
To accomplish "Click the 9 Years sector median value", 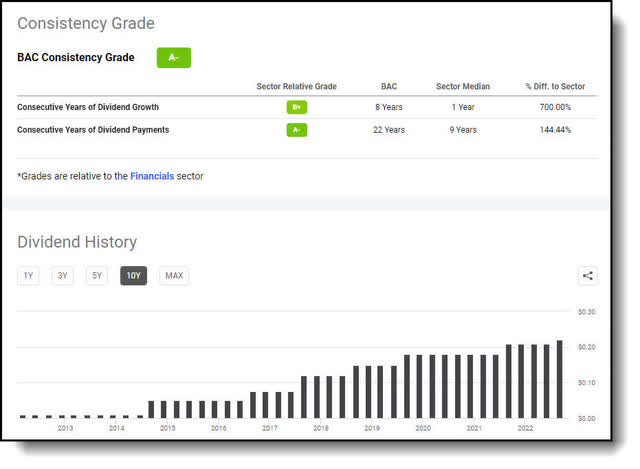I will [x=463, y=130].
